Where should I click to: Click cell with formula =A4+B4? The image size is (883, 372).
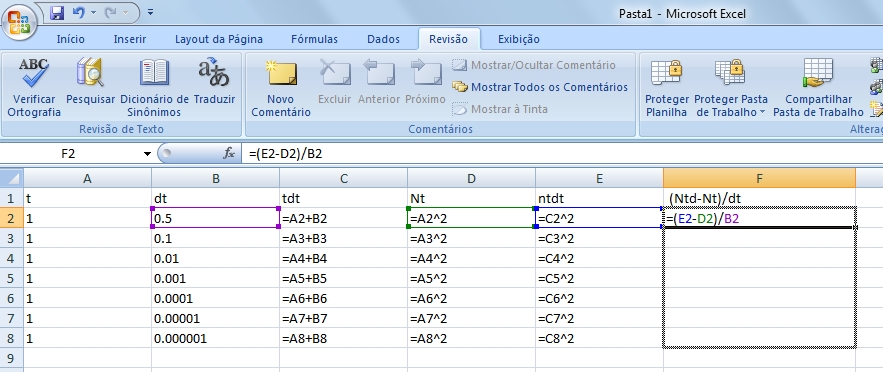(344, 258)
